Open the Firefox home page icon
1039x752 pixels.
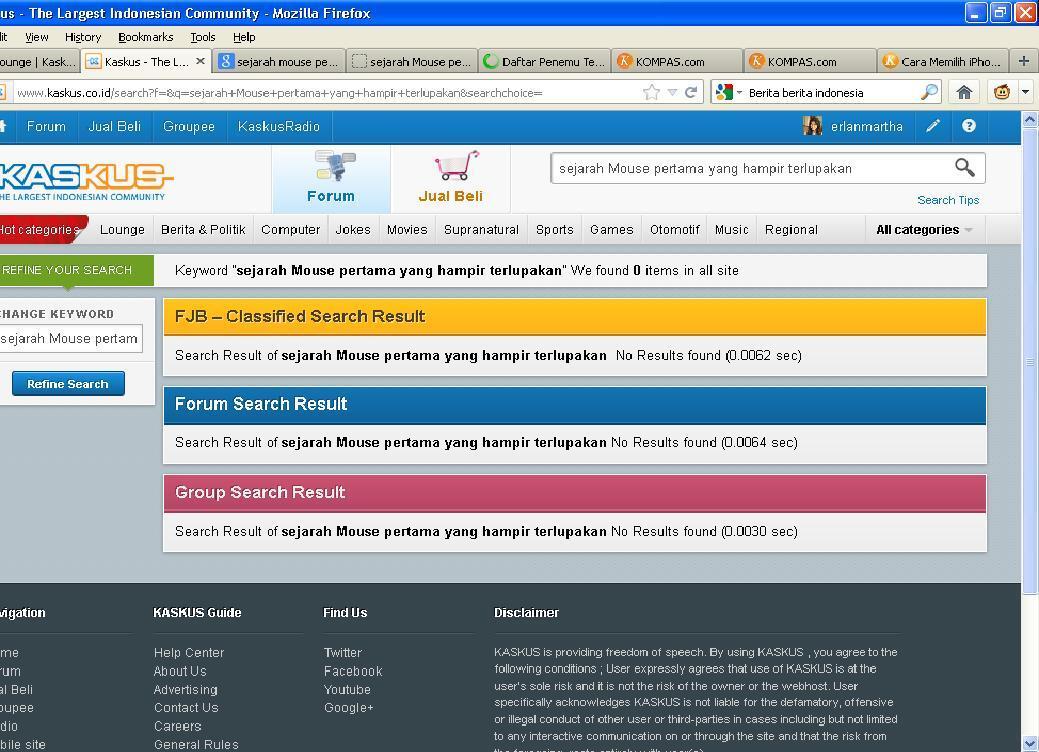[x=964, y=93]
